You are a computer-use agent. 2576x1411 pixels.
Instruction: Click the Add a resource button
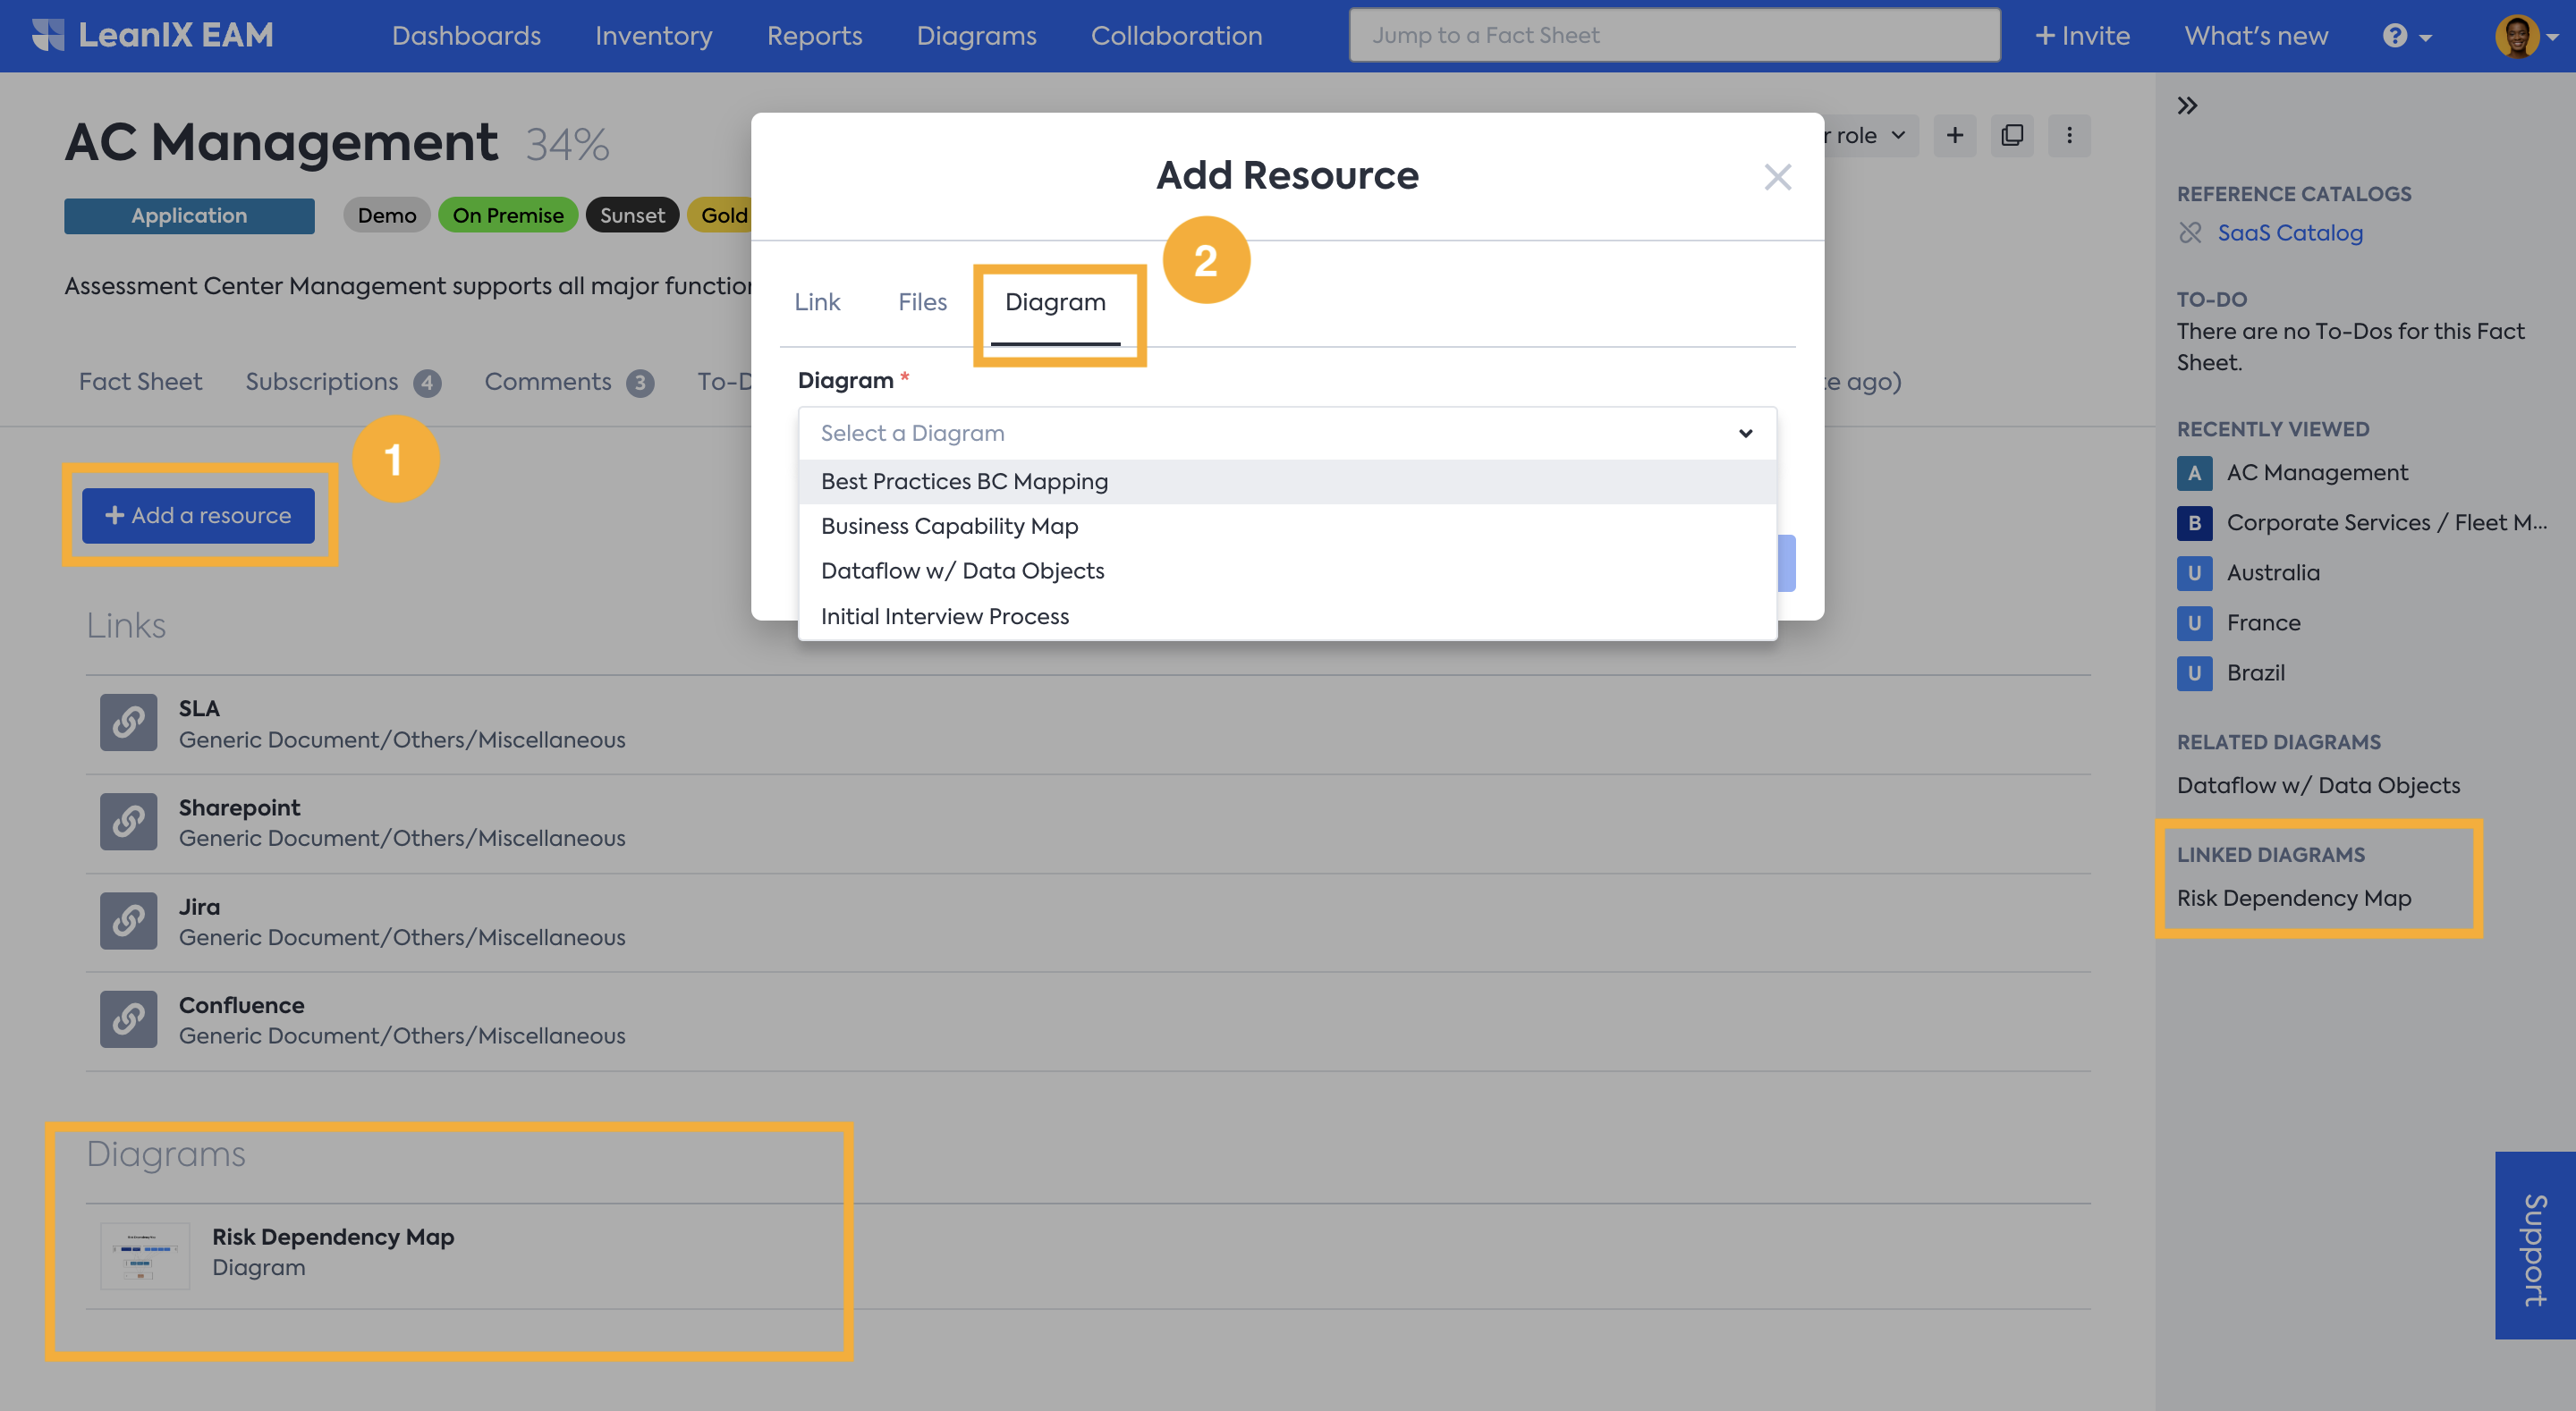[x=198, y=516]
